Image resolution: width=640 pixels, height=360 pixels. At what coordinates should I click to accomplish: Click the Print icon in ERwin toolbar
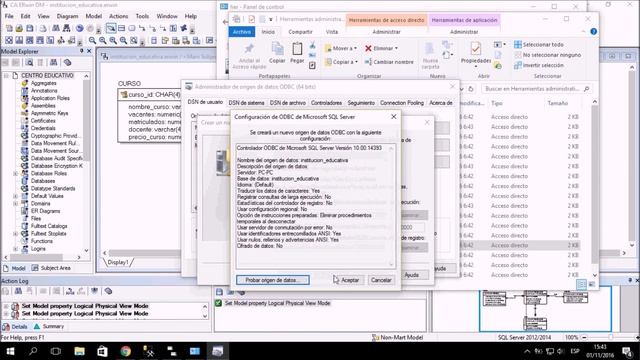pos(43,29)
